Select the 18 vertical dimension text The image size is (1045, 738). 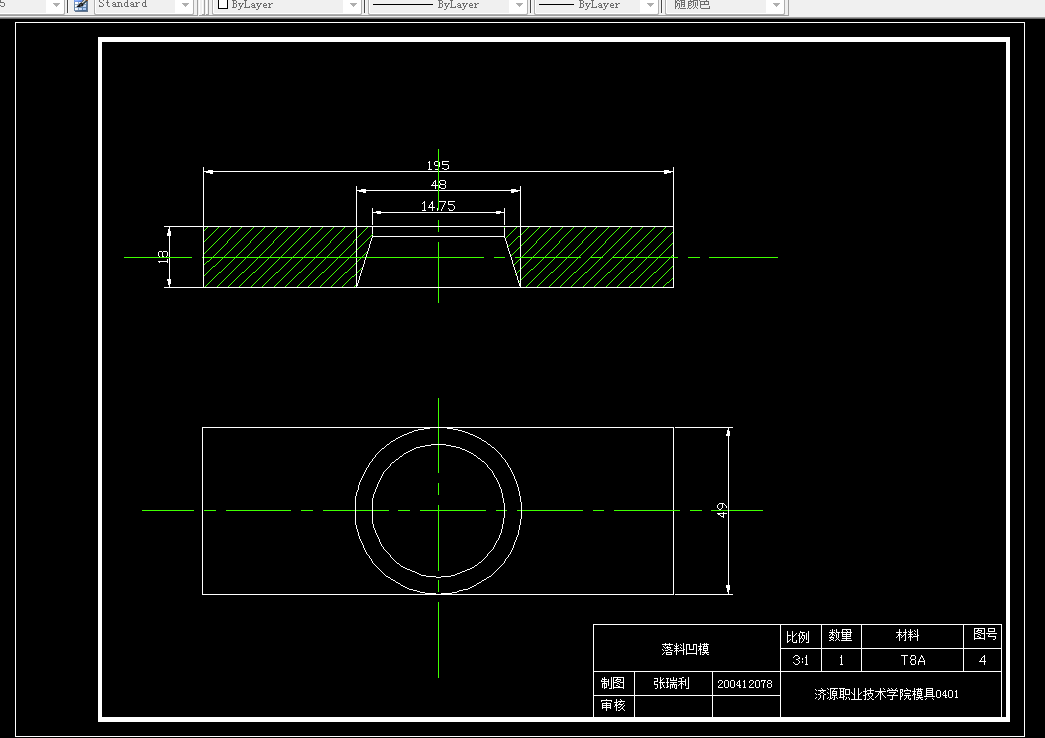(x=163, y=257)
